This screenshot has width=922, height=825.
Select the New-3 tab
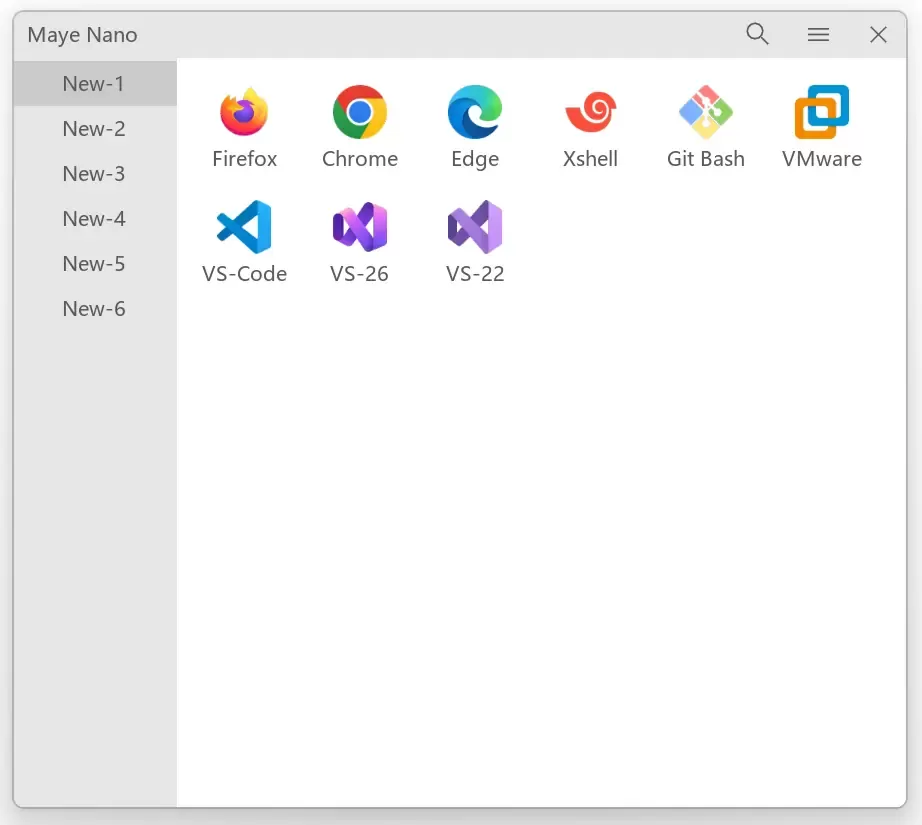point(94,174)
